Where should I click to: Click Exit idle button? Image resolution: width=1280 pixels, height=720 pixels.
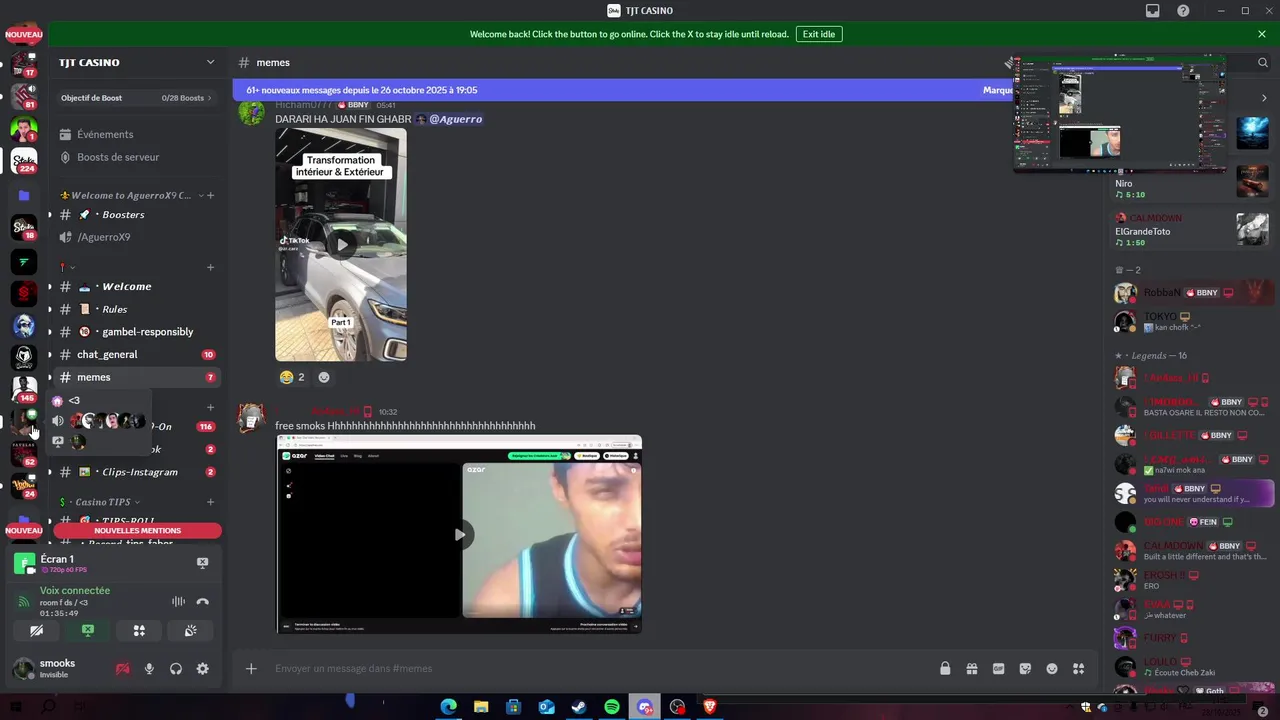pyautogui.click(x=819, y=34)
